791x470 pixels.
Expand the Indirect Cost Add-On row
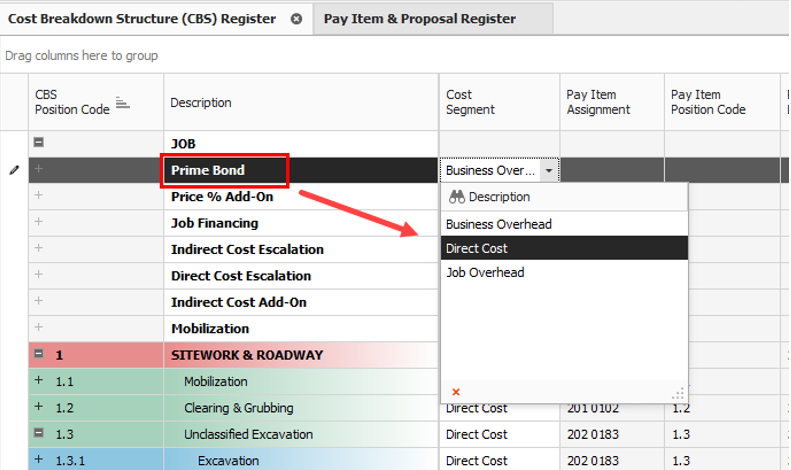tap(38, 301)
